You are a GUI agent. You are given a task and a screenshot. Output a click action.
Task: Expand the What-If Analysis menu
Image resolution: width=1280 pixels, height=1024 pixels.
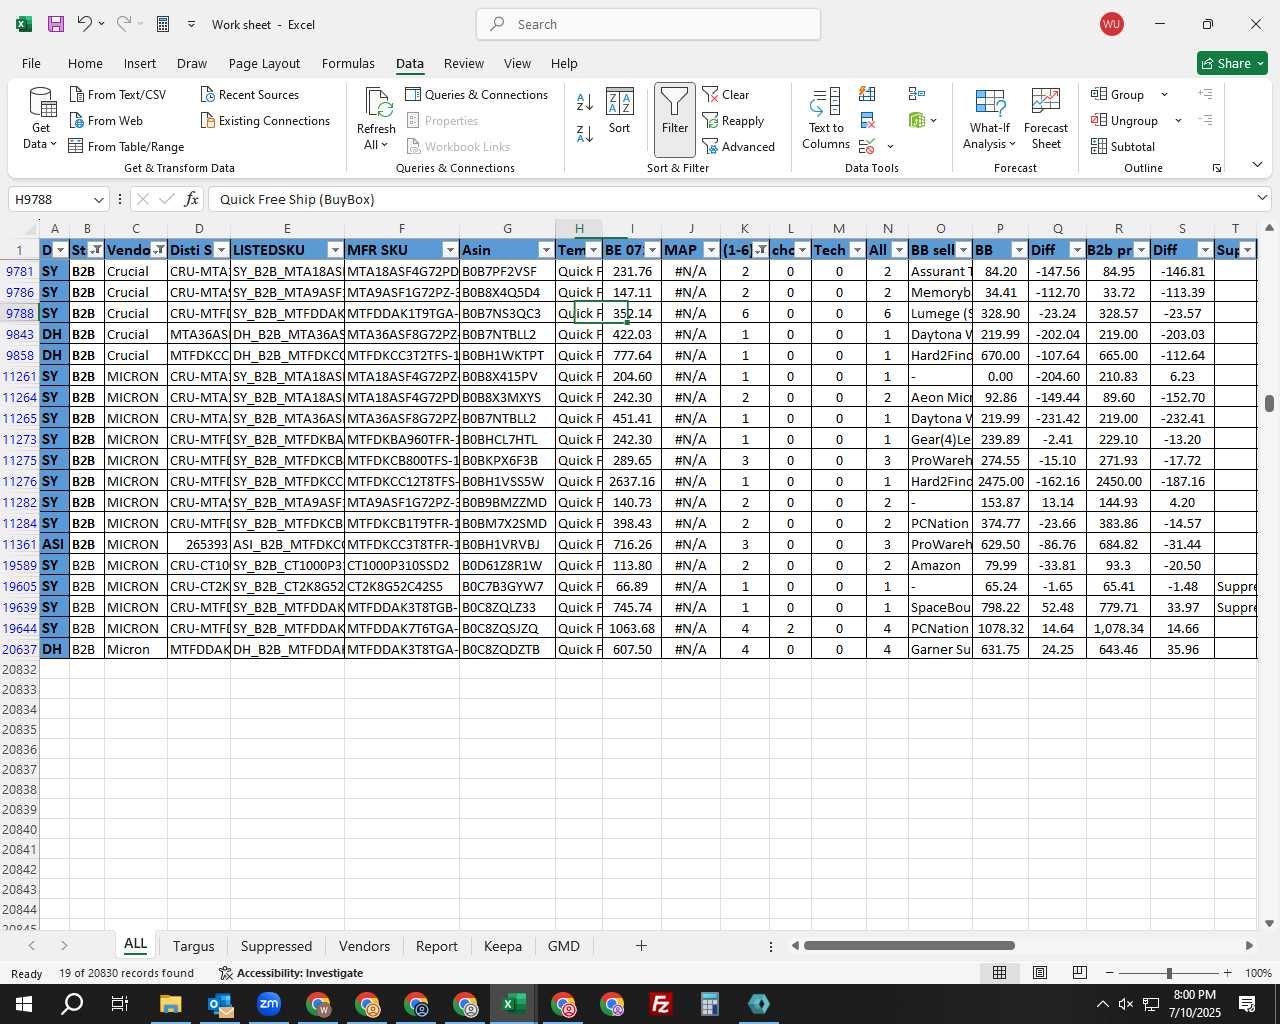[x=990, y=119]
